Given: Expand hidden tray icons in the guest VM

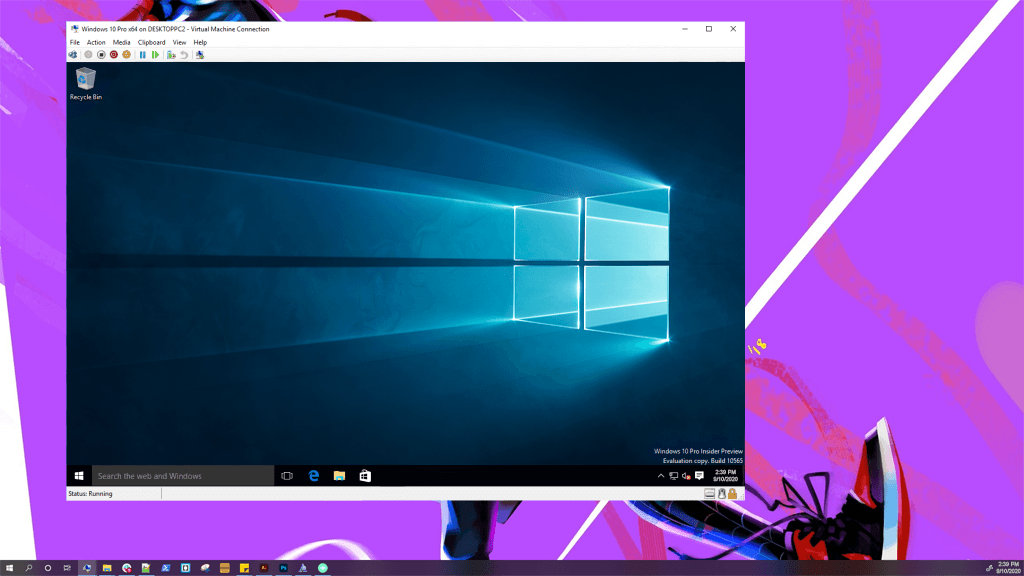Looking at the screenshot, I should [661, 476].
